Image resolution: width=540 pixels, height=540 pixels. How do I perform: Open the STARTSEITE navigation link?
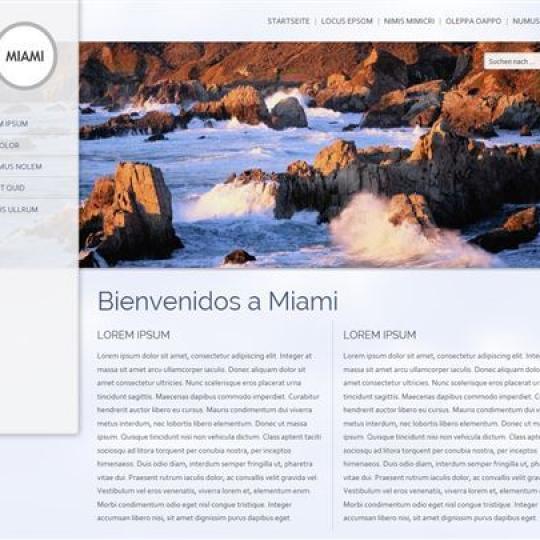tap(289, 21)
